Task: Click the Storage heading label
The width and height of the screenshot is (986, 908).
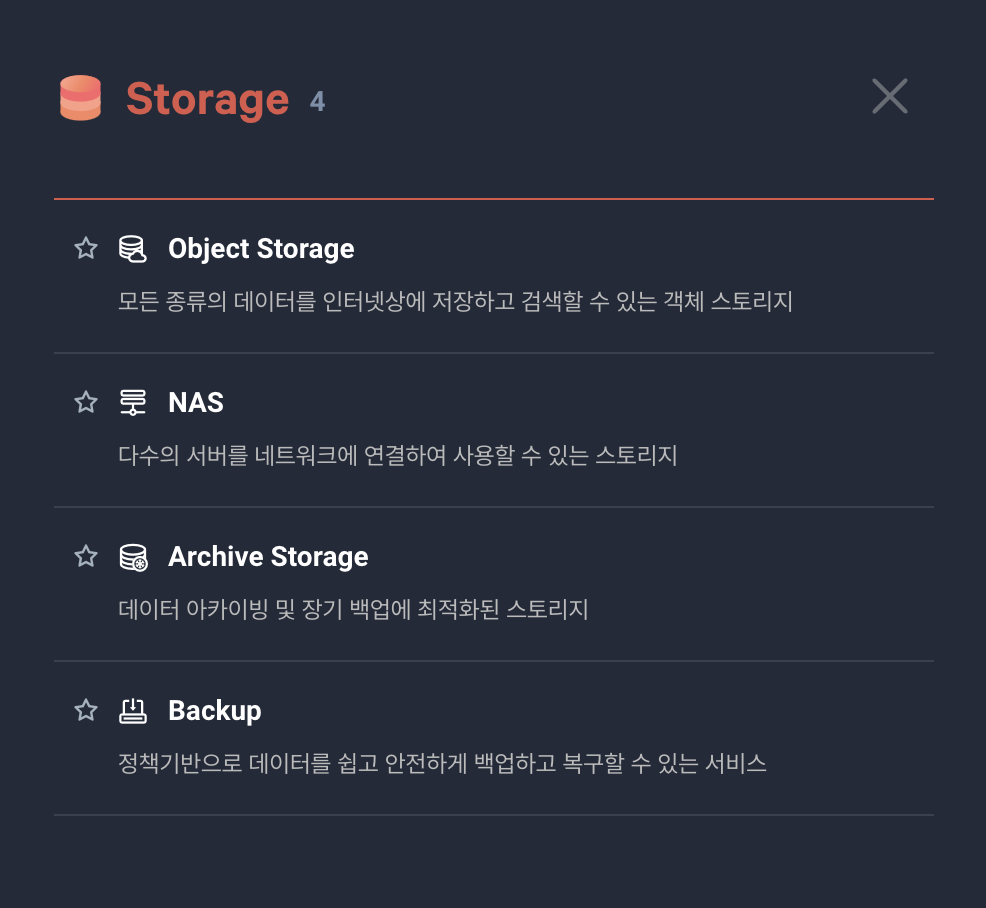Action: point(208,99)
